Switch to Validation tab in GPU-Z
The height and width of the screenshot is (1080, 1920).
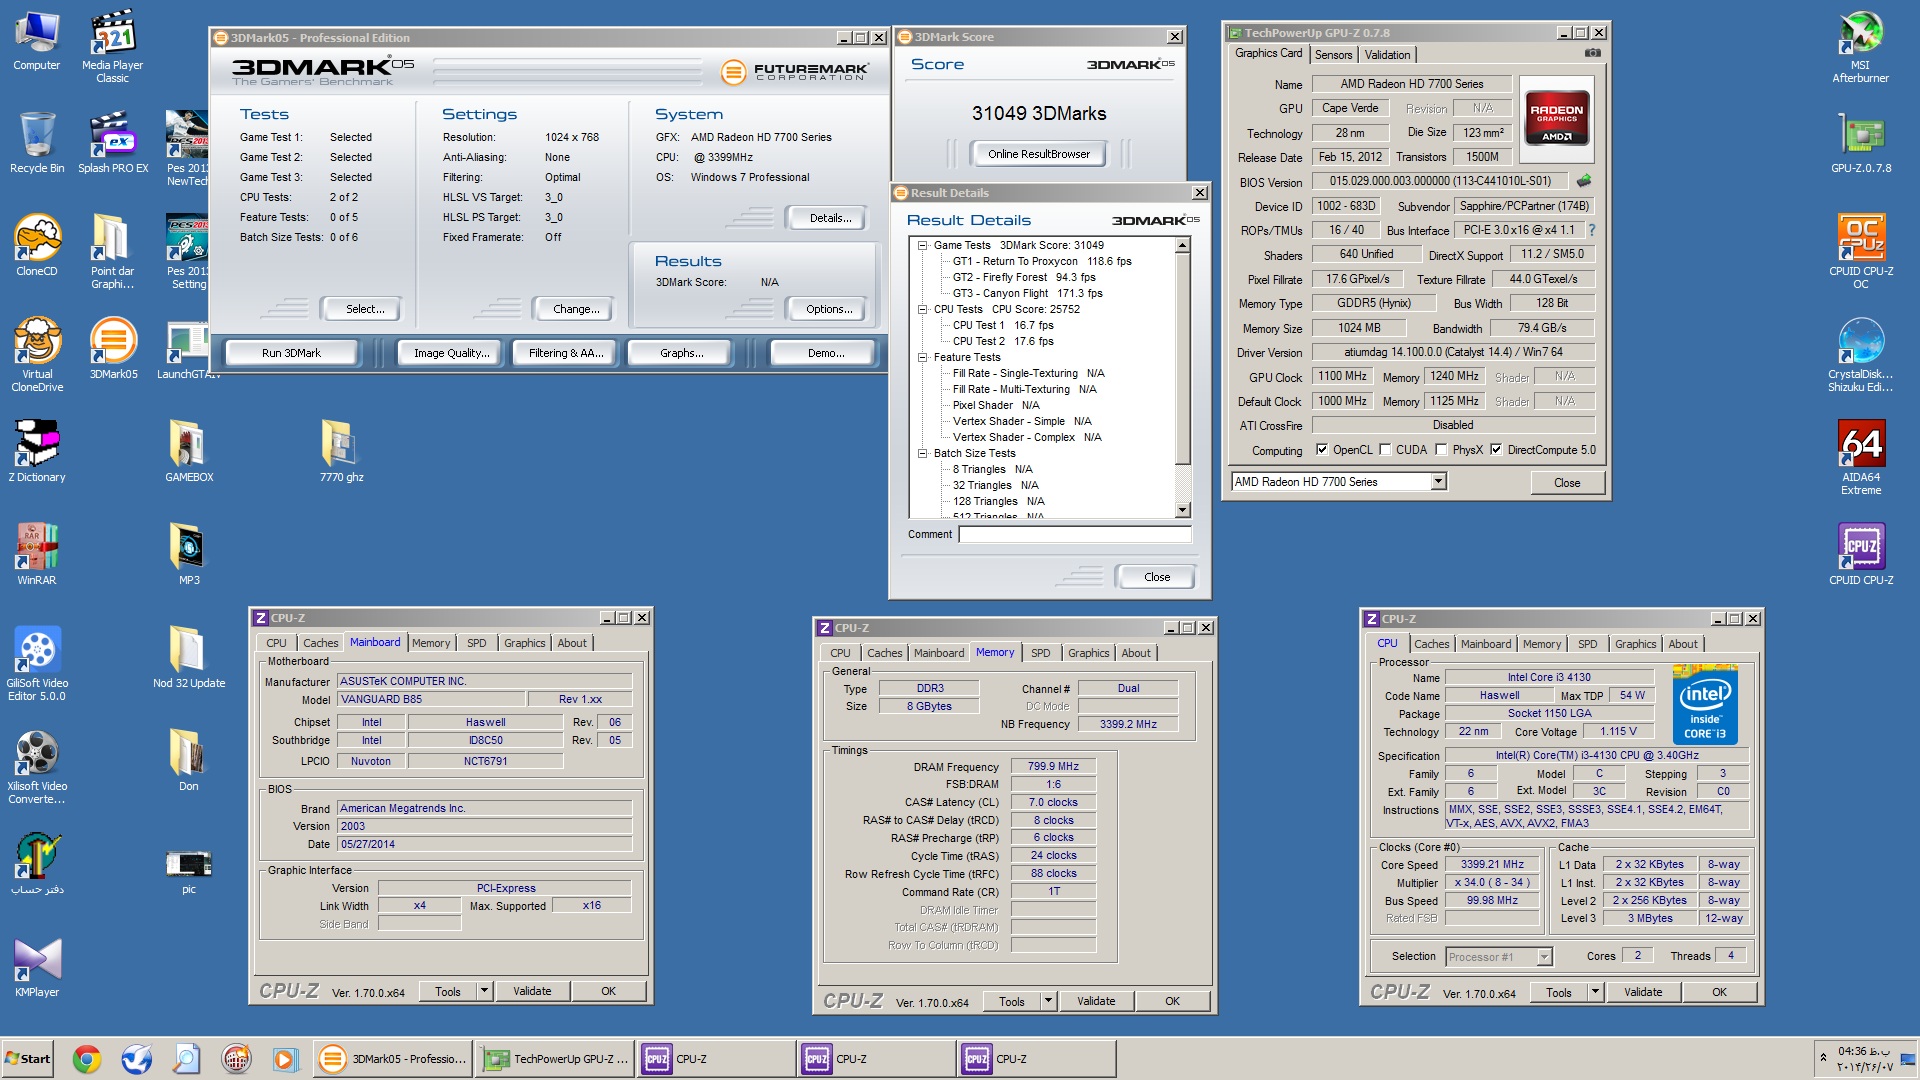click(x=1387, y=55)
